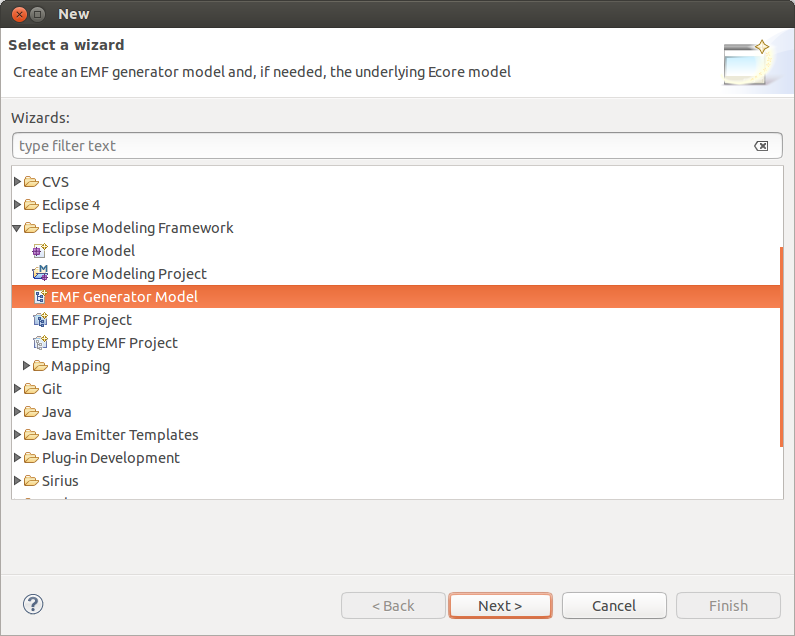Expand the Java Emitter Templates category

tap(17, 435)
